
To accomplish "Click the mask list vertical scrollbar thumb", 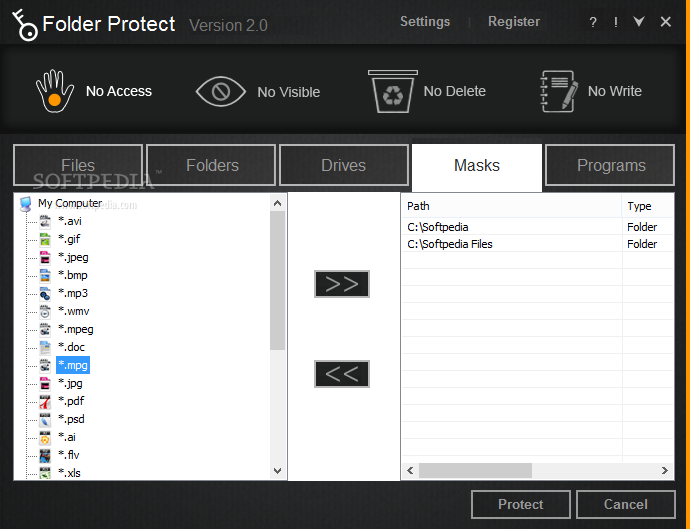I will (x=277, y=280).
